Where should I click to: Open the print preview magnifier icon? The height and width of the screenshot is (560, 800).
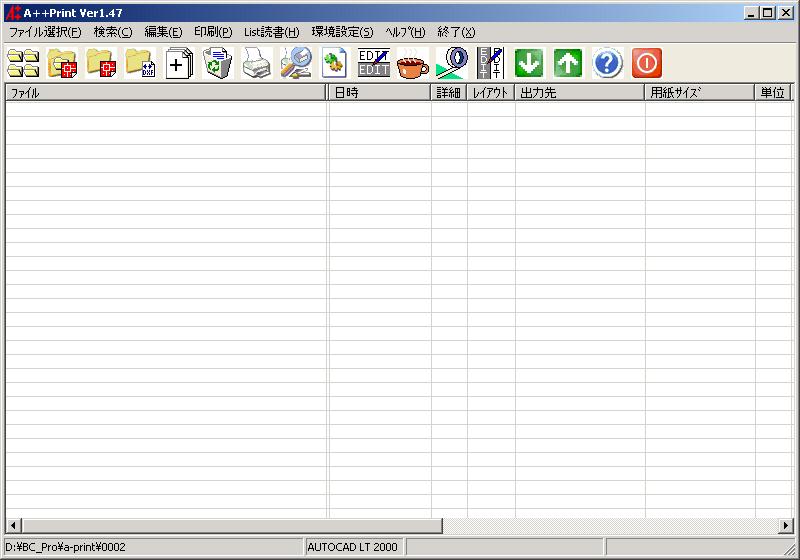click(295, 64)
